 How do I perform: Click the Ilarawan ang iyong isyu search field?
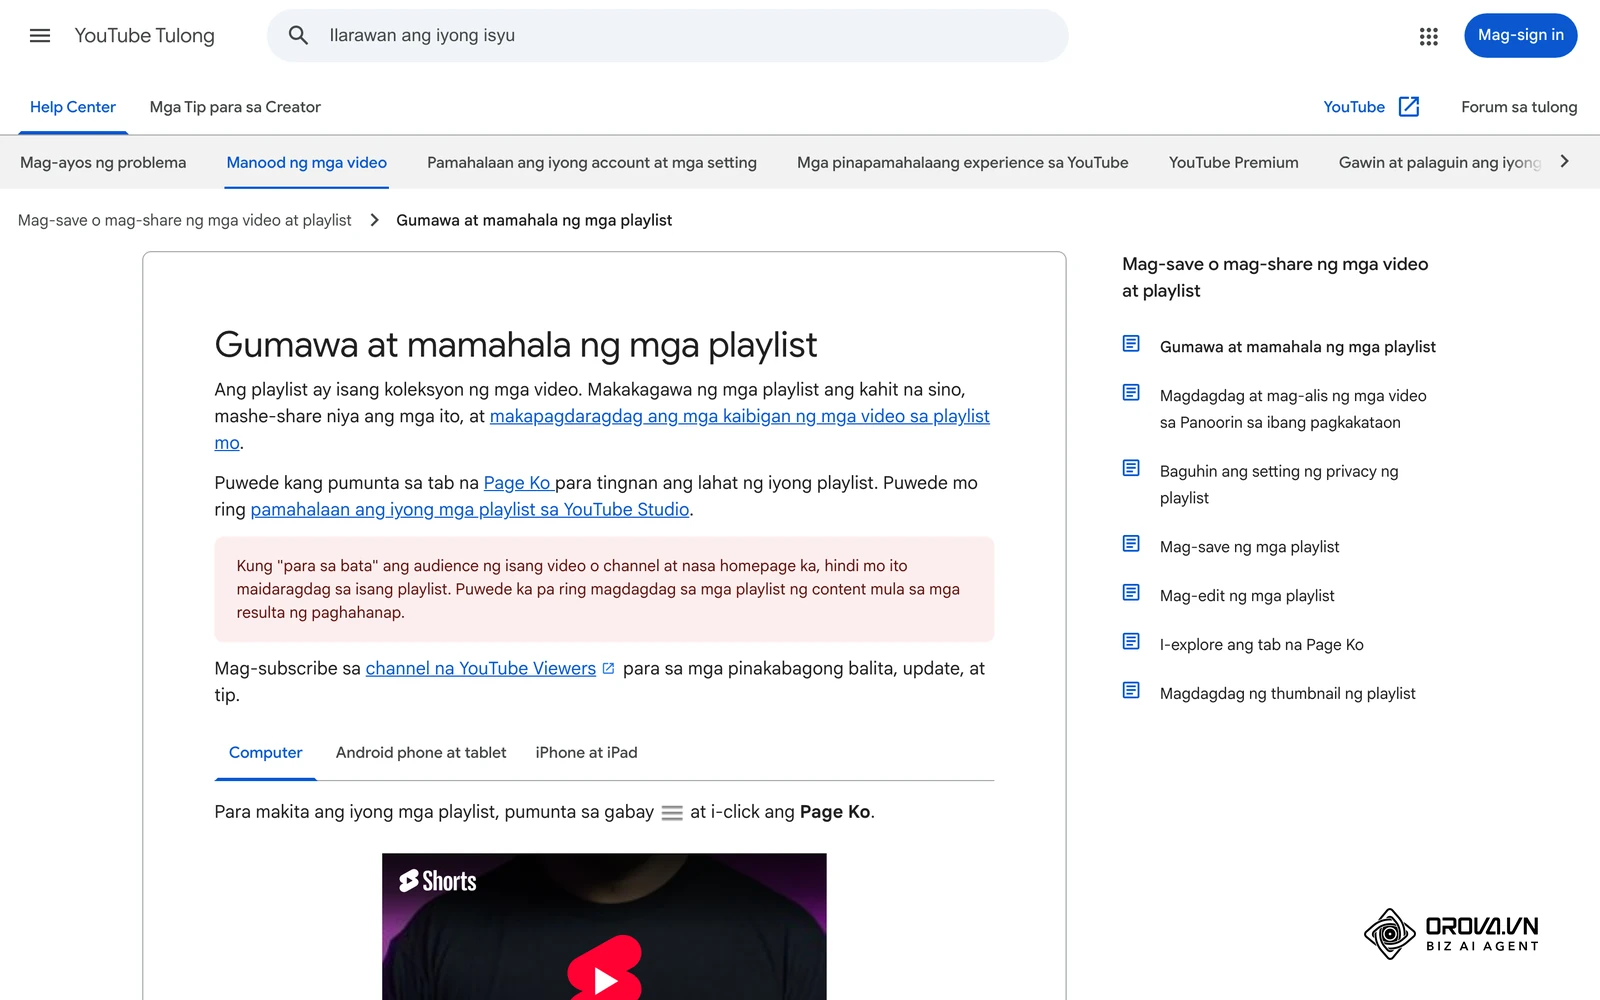667,36
